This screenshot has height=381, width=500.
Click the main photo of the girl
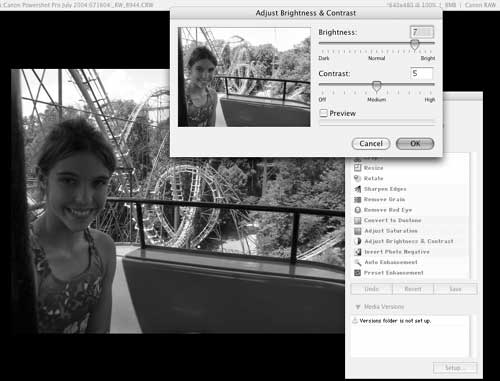pos(178,201)
